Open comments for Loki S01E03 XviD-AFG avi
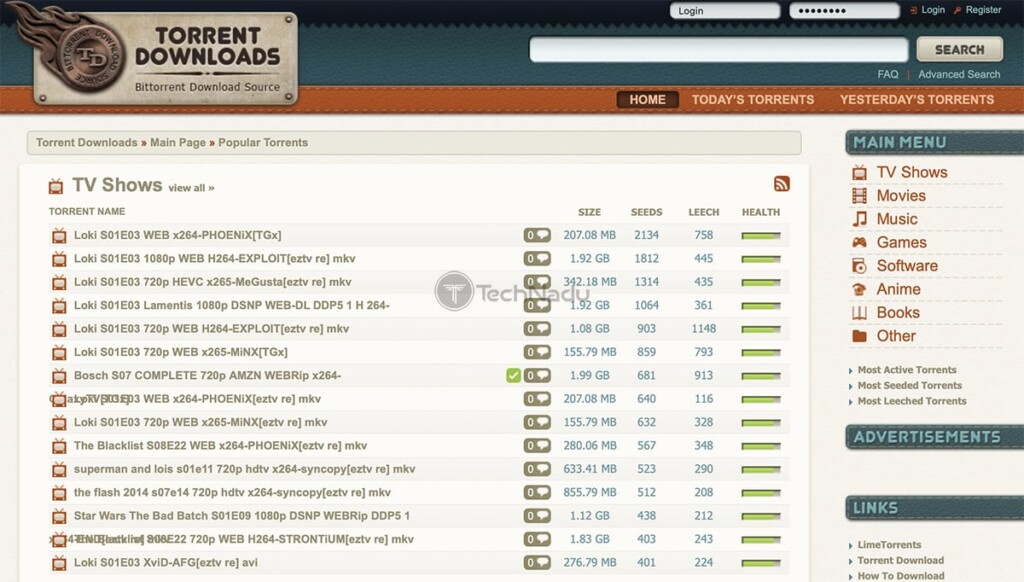The height and width of the screenshot is (582, 1024). (537, 562)
